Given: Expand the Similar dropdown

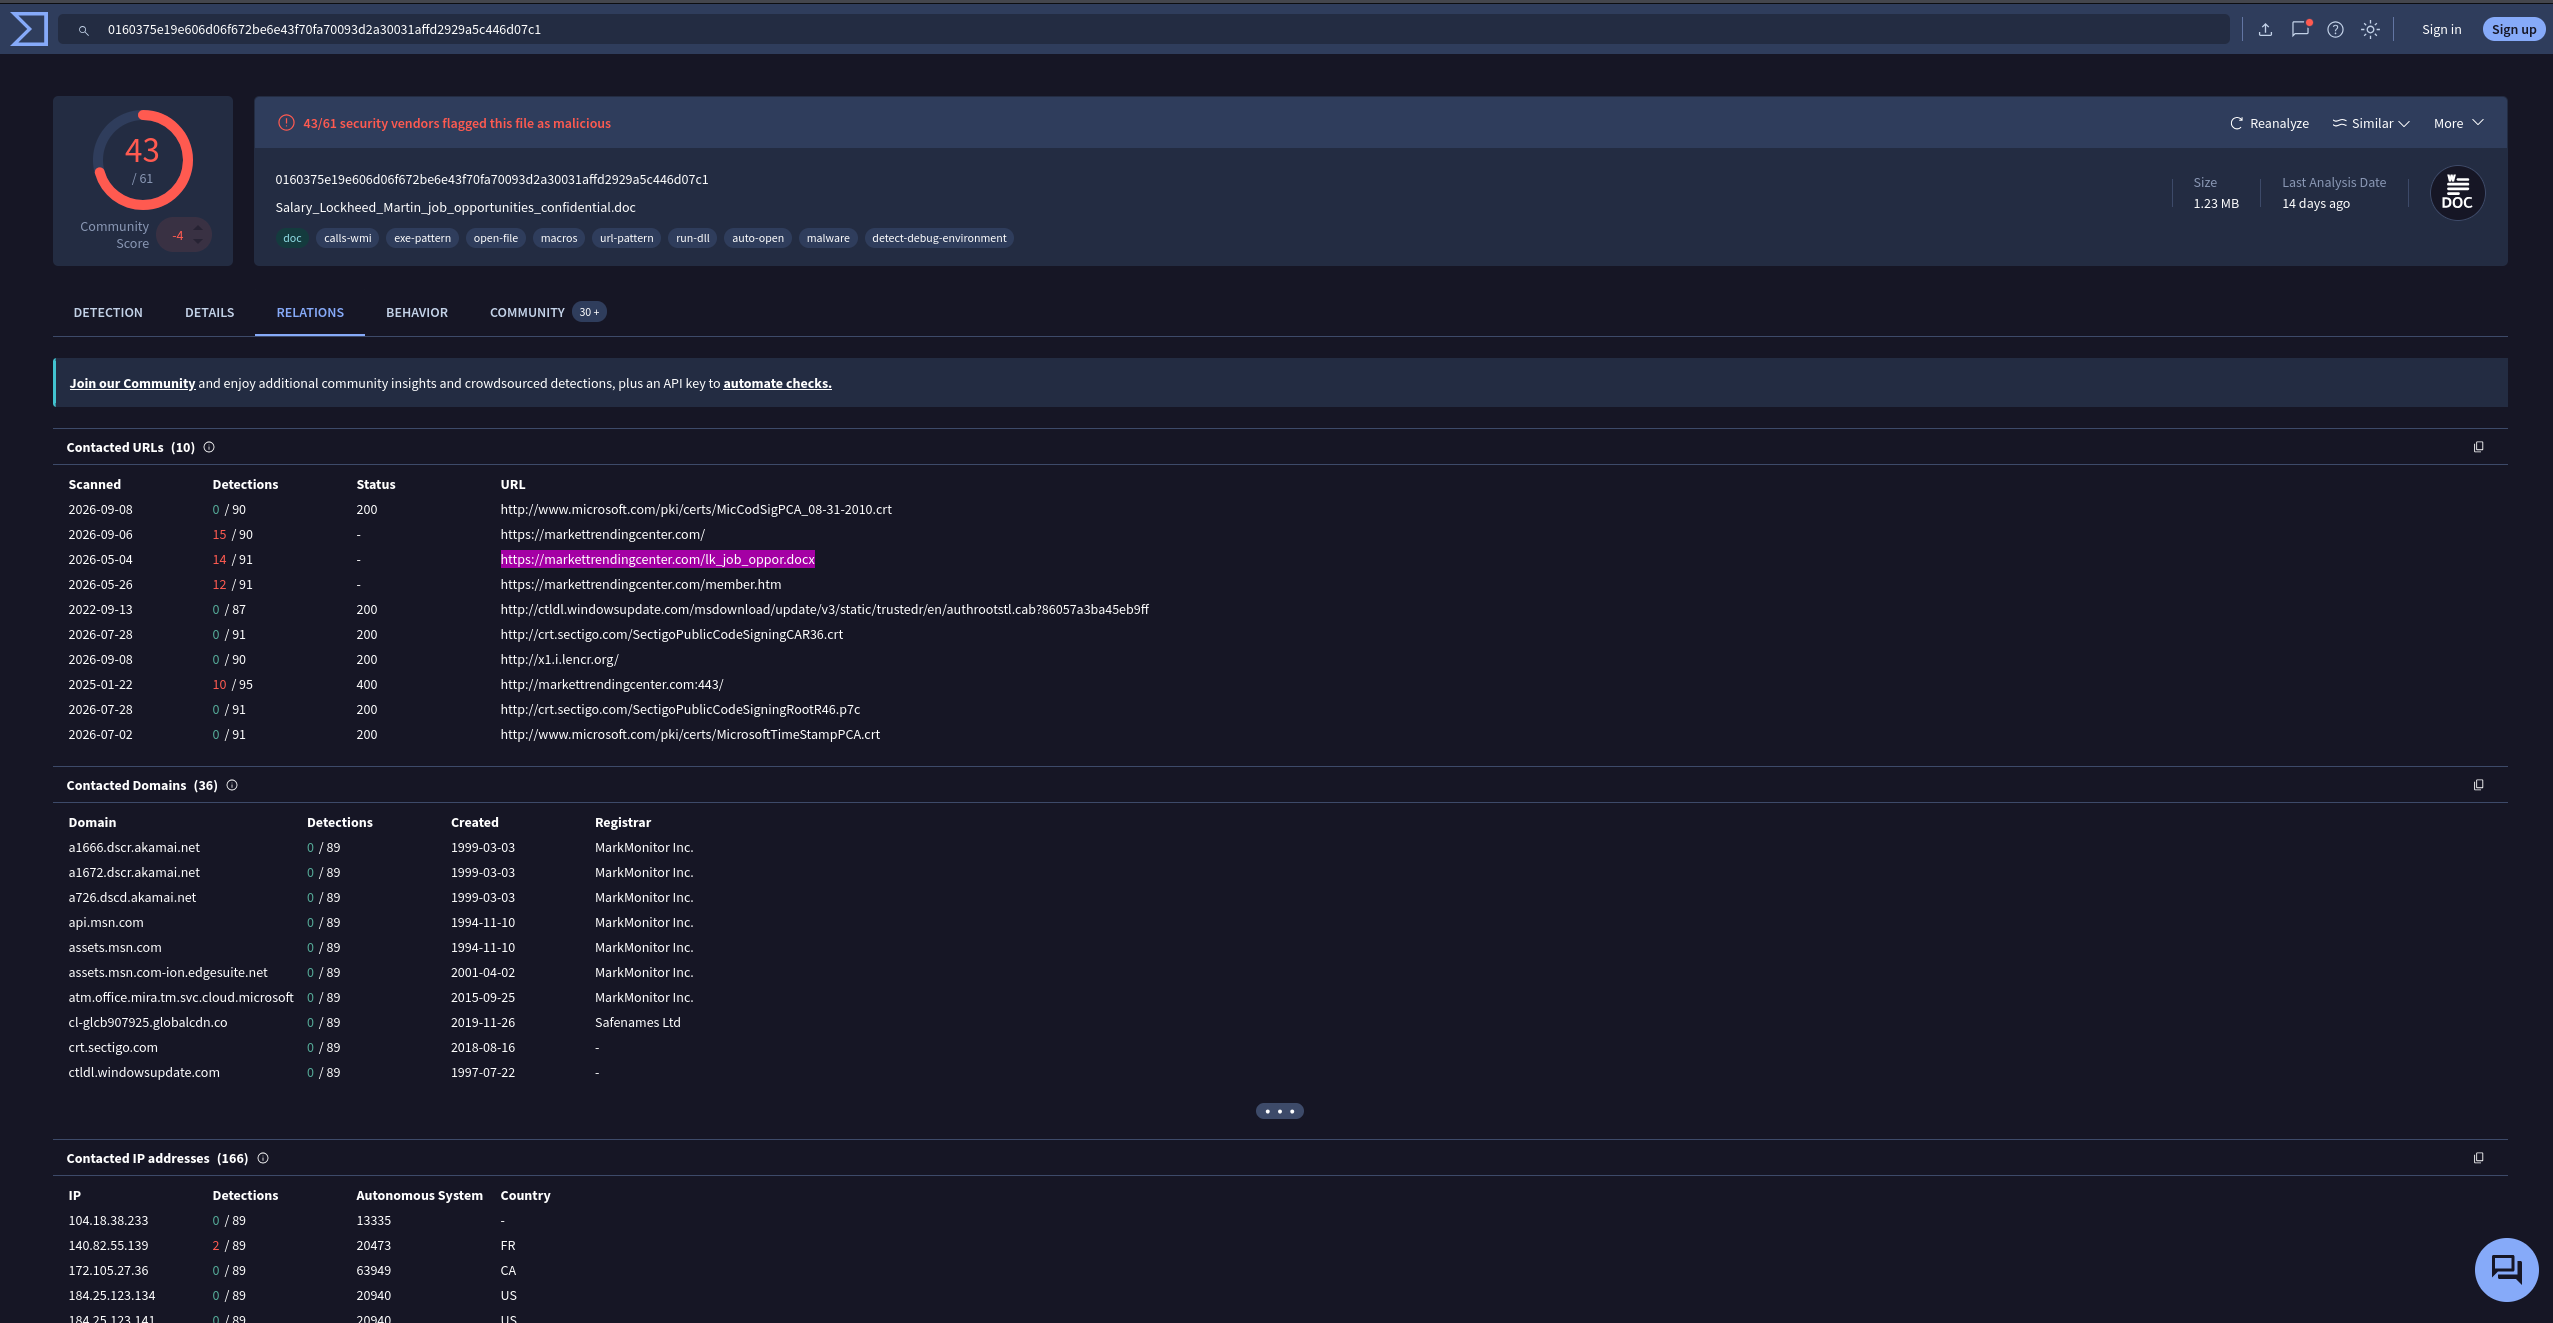Looking at the screenshot, I should pyautogui.click(x=2371, y=123).
